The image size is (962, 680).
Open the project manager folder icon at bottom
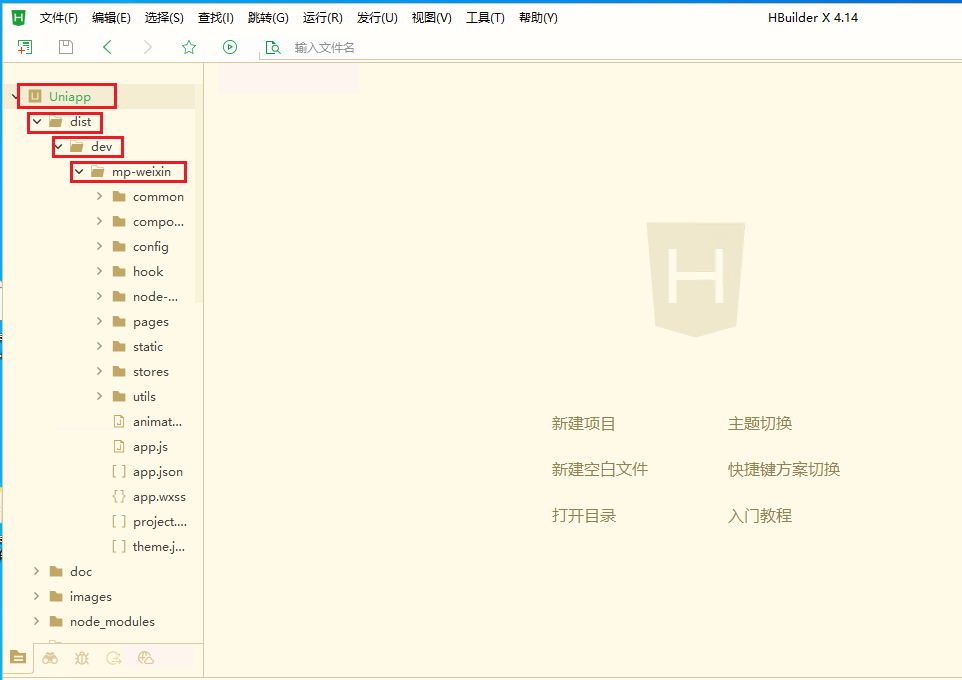[18, 657]
